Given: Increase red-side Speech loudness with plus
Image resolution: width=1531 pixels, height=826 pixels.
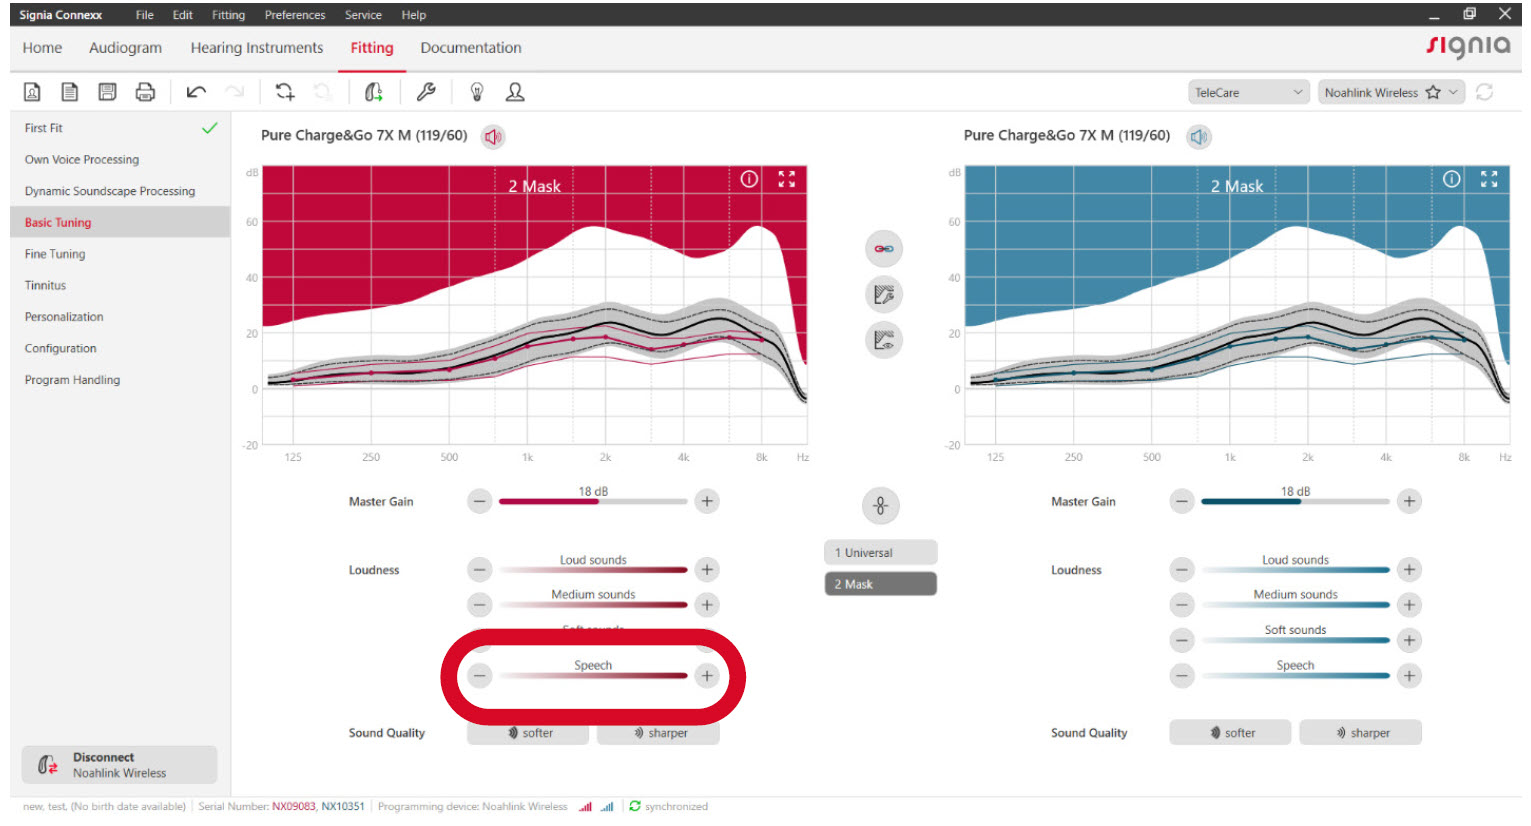Looking at the screenshot, I should coord(707,676).
